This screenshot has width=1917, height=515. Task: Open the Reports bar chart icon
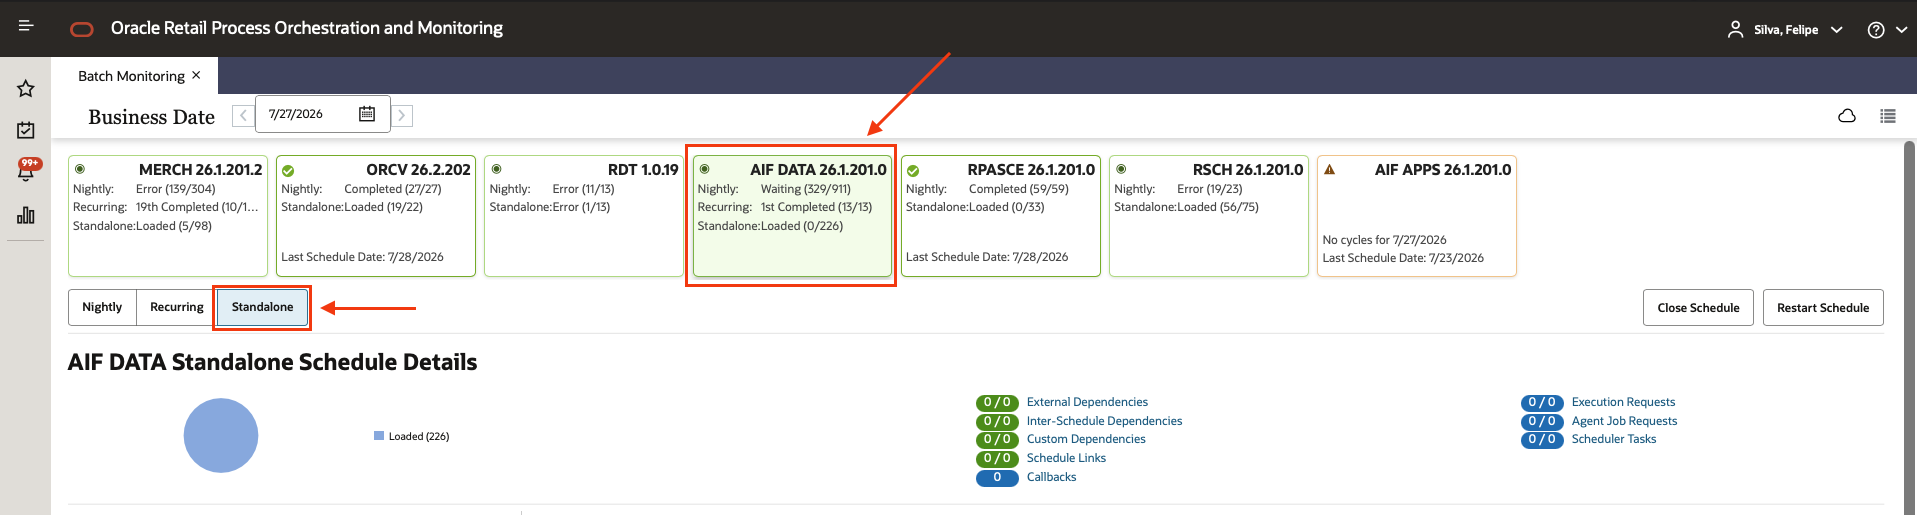26,215
